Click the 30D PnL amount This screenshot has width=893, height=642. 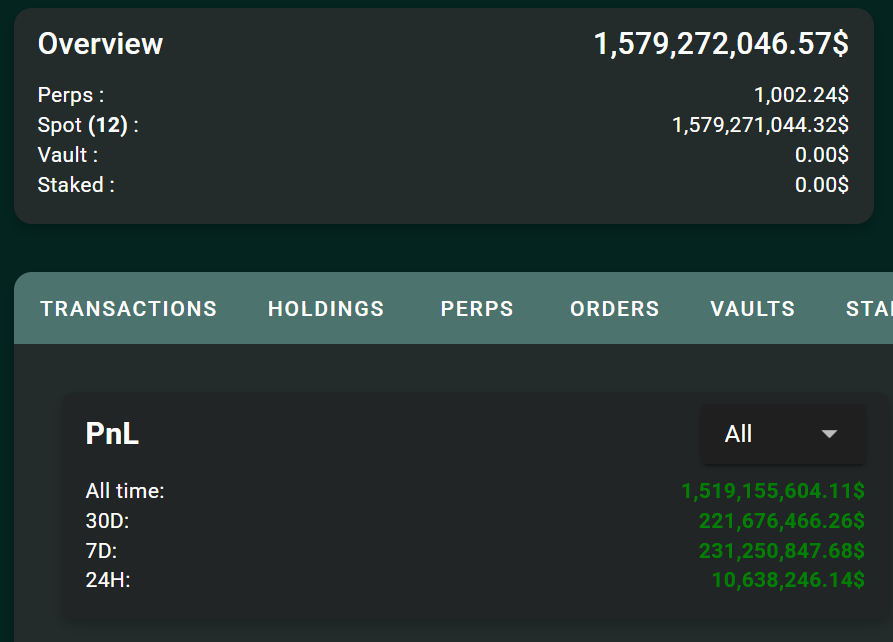tap(780, 521)
